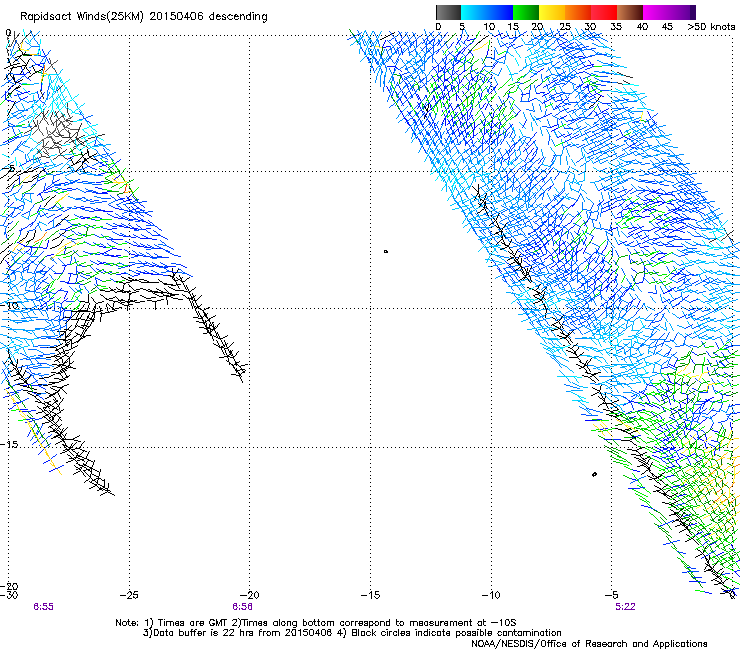Image resolution: width=740 pixels, height=650 pixels.
Task: Click the longitude label '-5' on bottom axis
Action: tap(611, 595)
